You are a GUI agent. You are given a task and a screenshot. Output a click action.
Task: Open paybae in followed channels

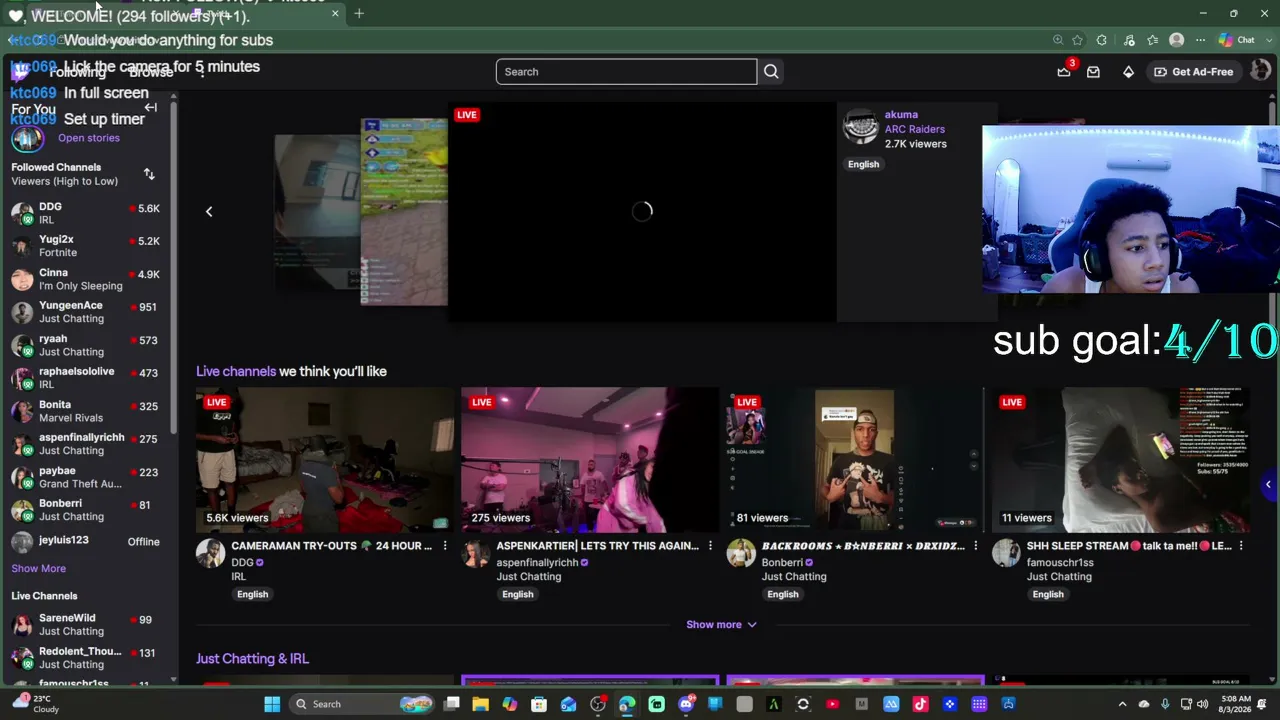tap(86, 477)
